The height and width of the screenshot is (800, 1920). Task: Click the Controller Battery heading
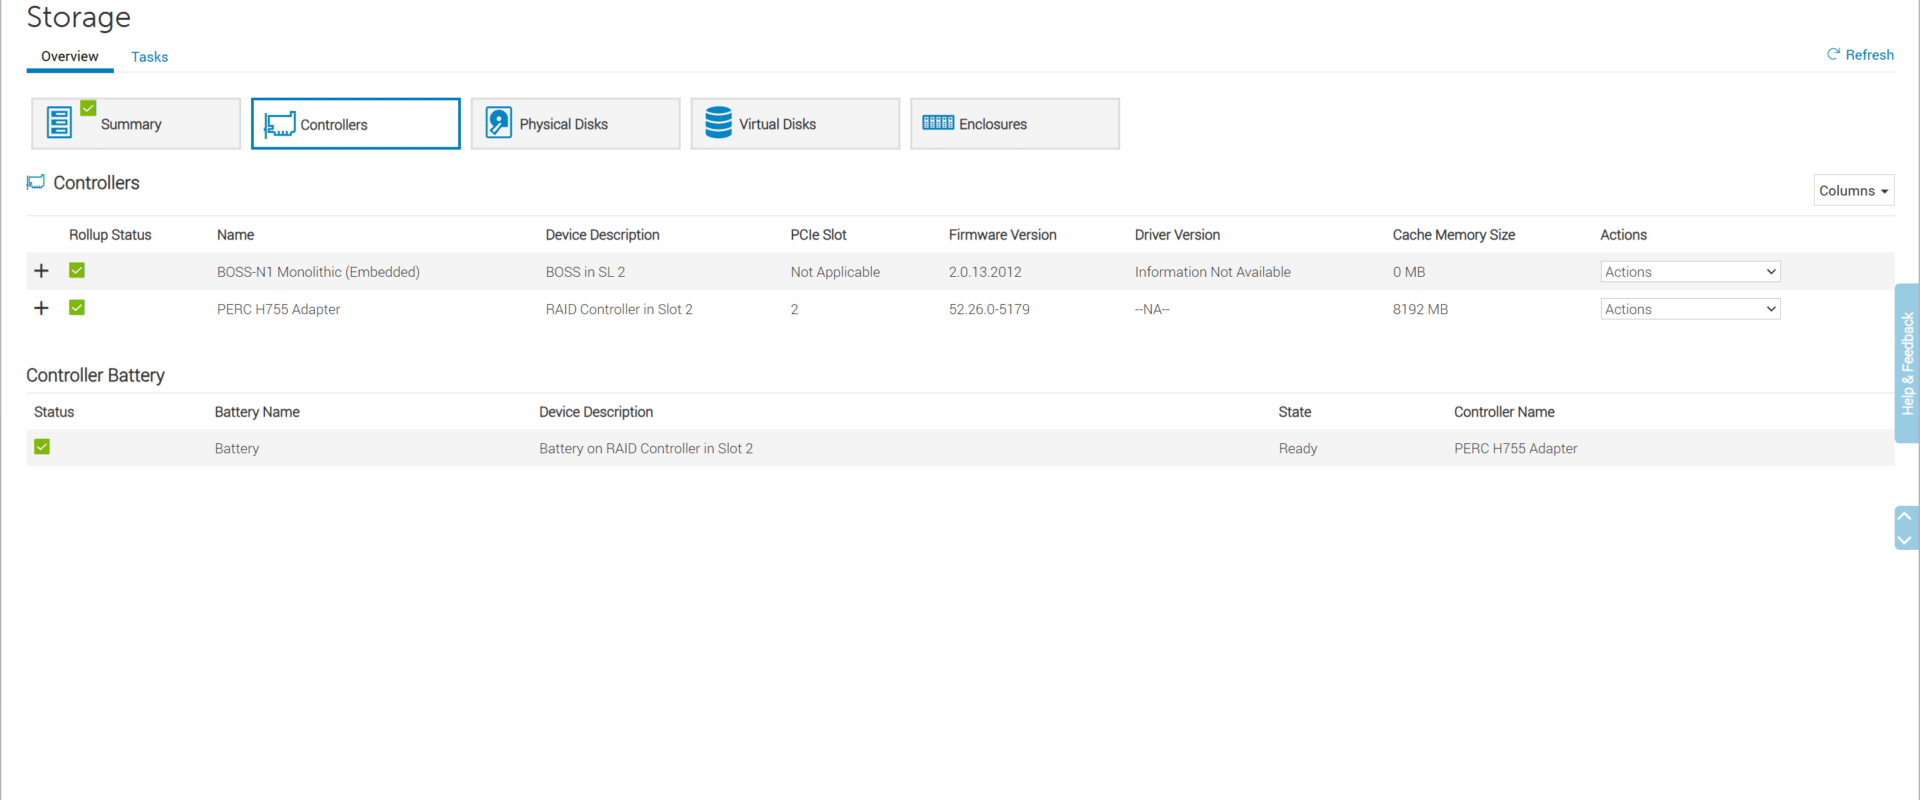(x=95, y=375)
